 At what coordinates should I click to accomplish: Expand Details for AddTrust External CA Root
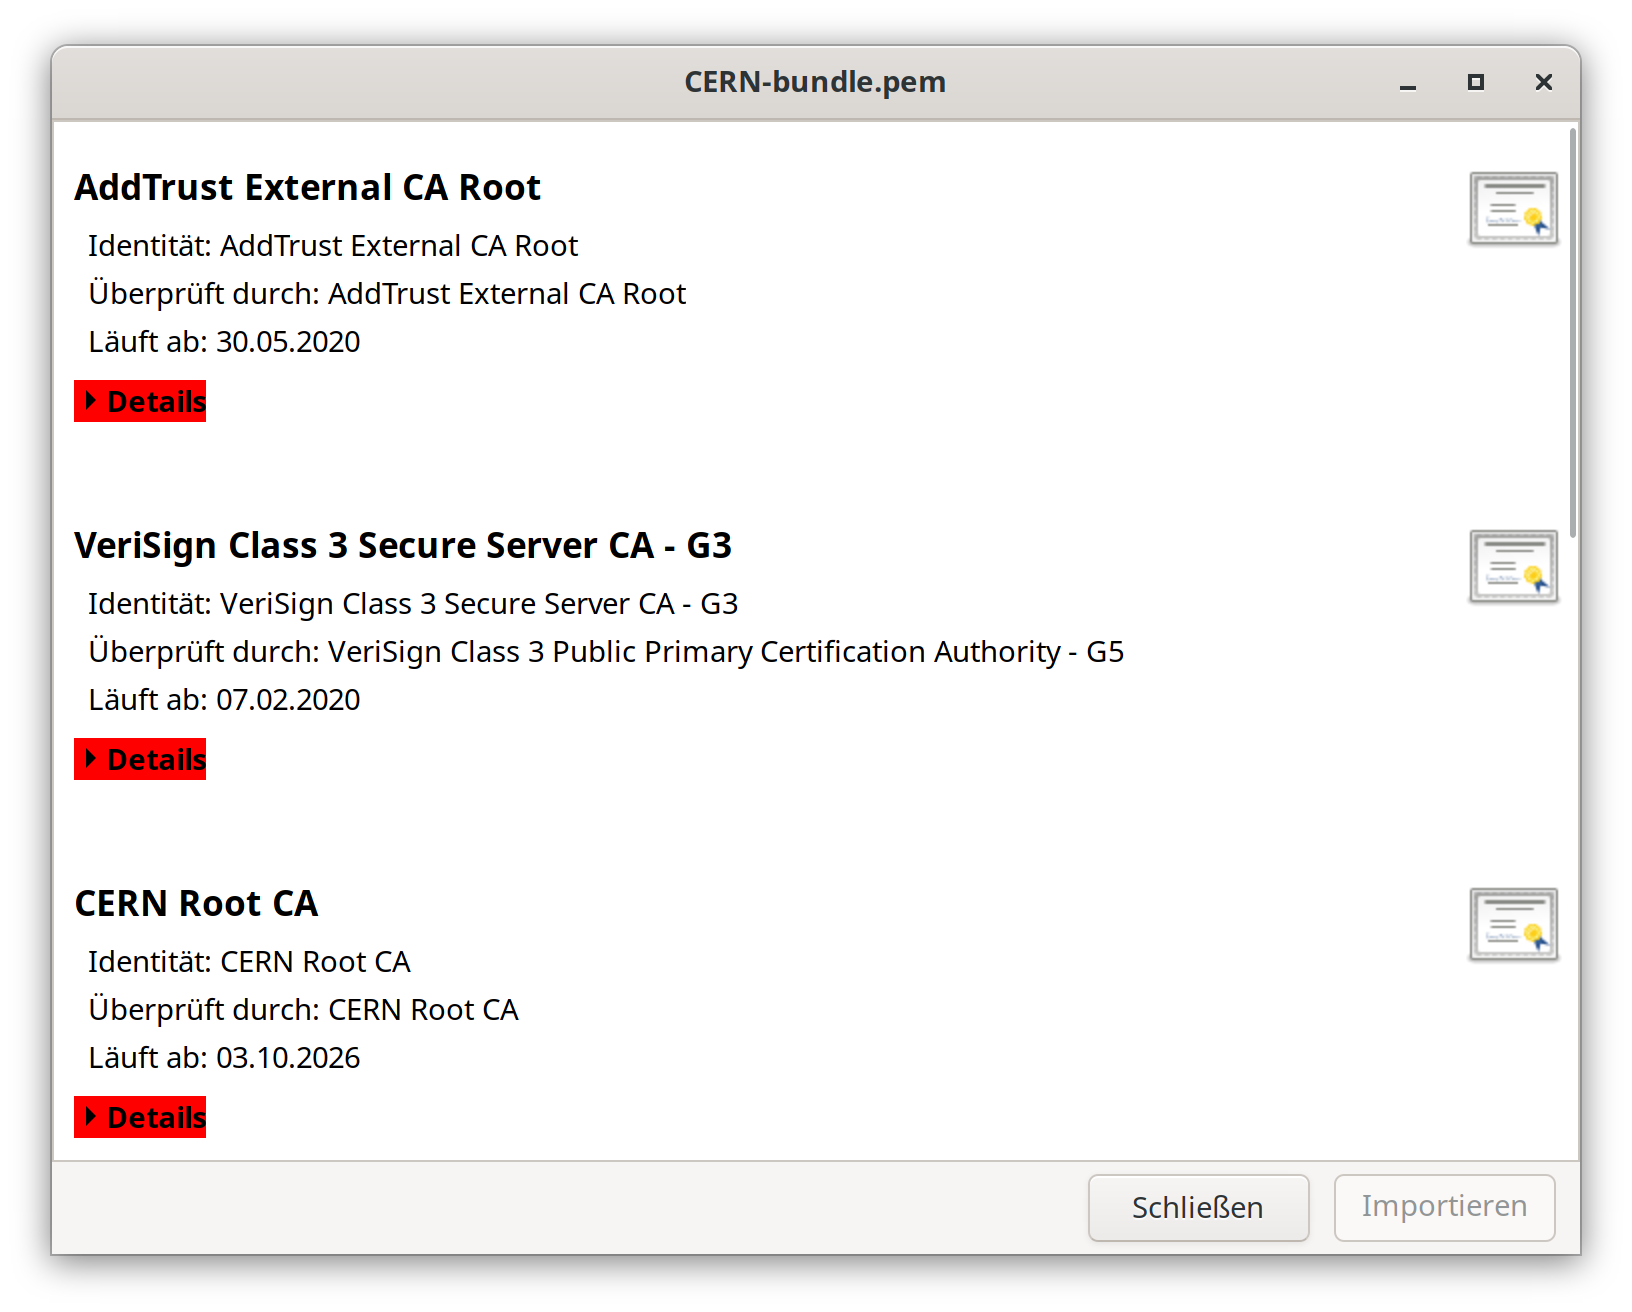[x=147, y=401]
